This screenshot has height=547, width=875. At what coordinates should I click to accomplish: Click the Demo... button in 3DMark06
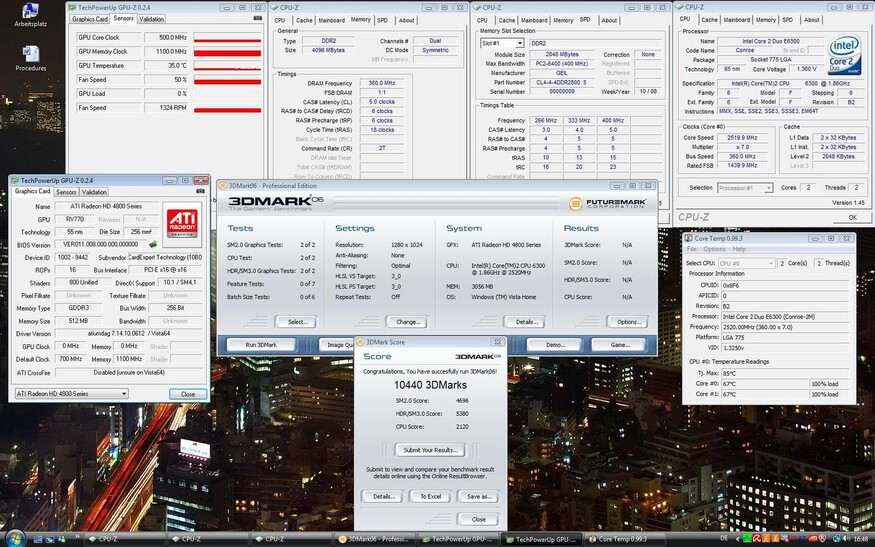point(555,345)
